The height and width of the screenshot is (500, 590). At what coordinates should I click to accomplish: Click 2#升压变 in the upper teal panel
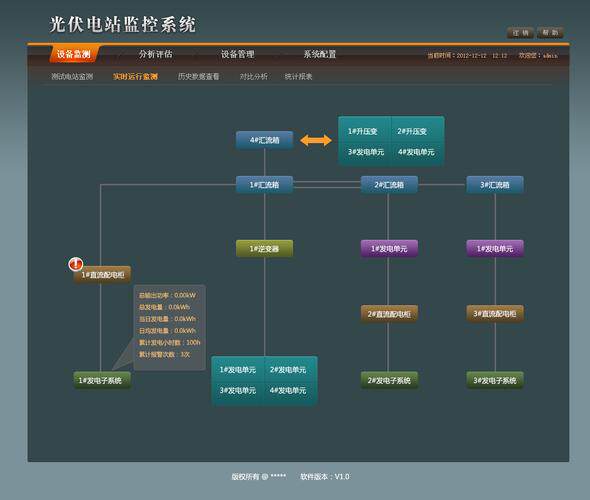click(412, 131)
